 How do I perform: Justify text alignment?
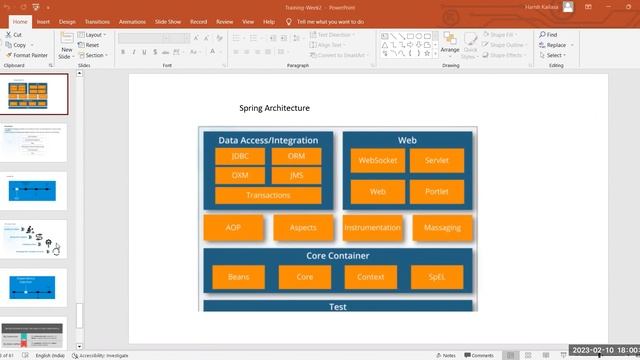pyautogui.click(x=268, y=52)
